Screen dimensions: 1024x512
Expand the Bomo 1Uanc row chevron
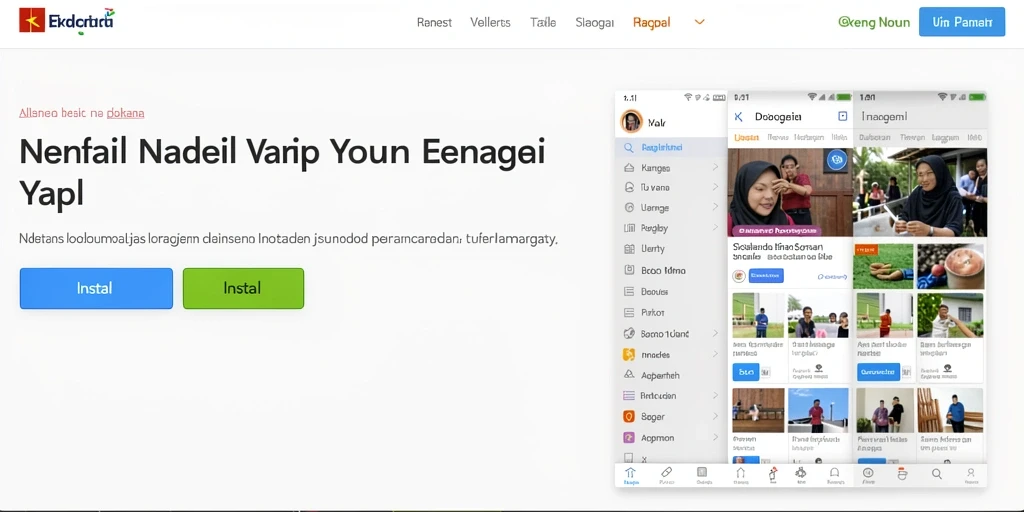(x=715, y=334)
